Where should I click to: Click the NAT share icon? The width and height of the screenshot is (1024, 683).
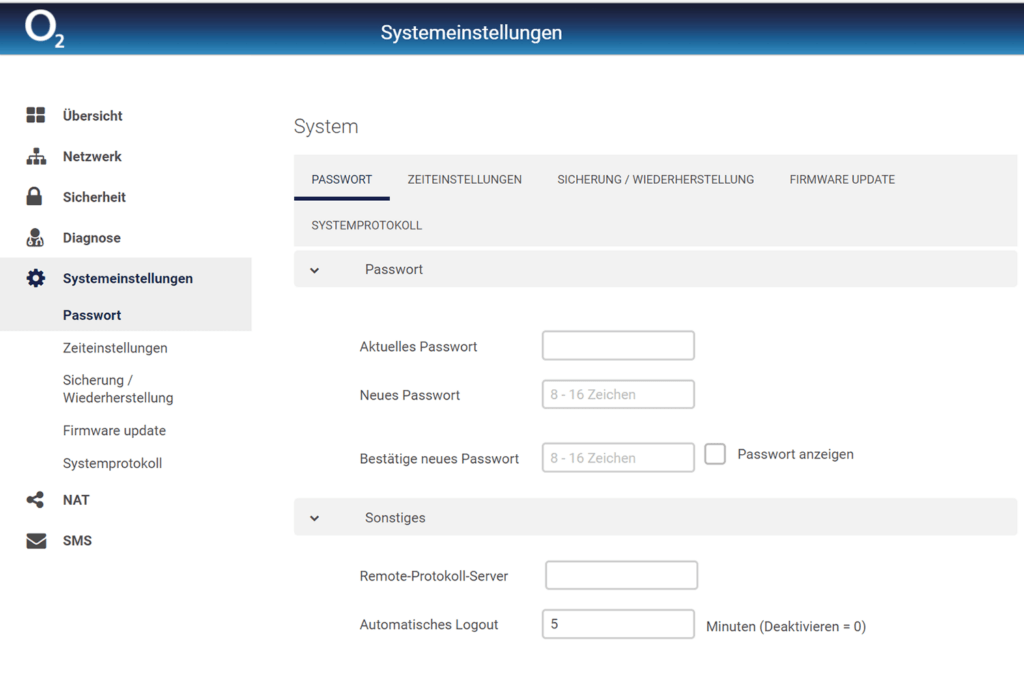[36, 500]
